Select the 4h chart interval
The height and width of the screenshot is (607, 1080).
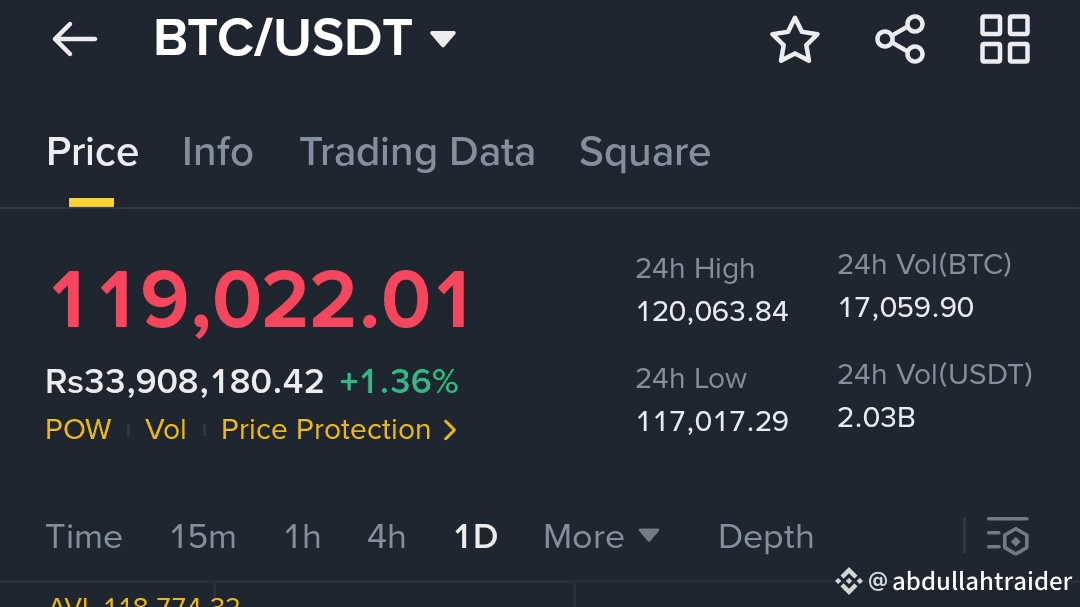click(x=386, y=537)
